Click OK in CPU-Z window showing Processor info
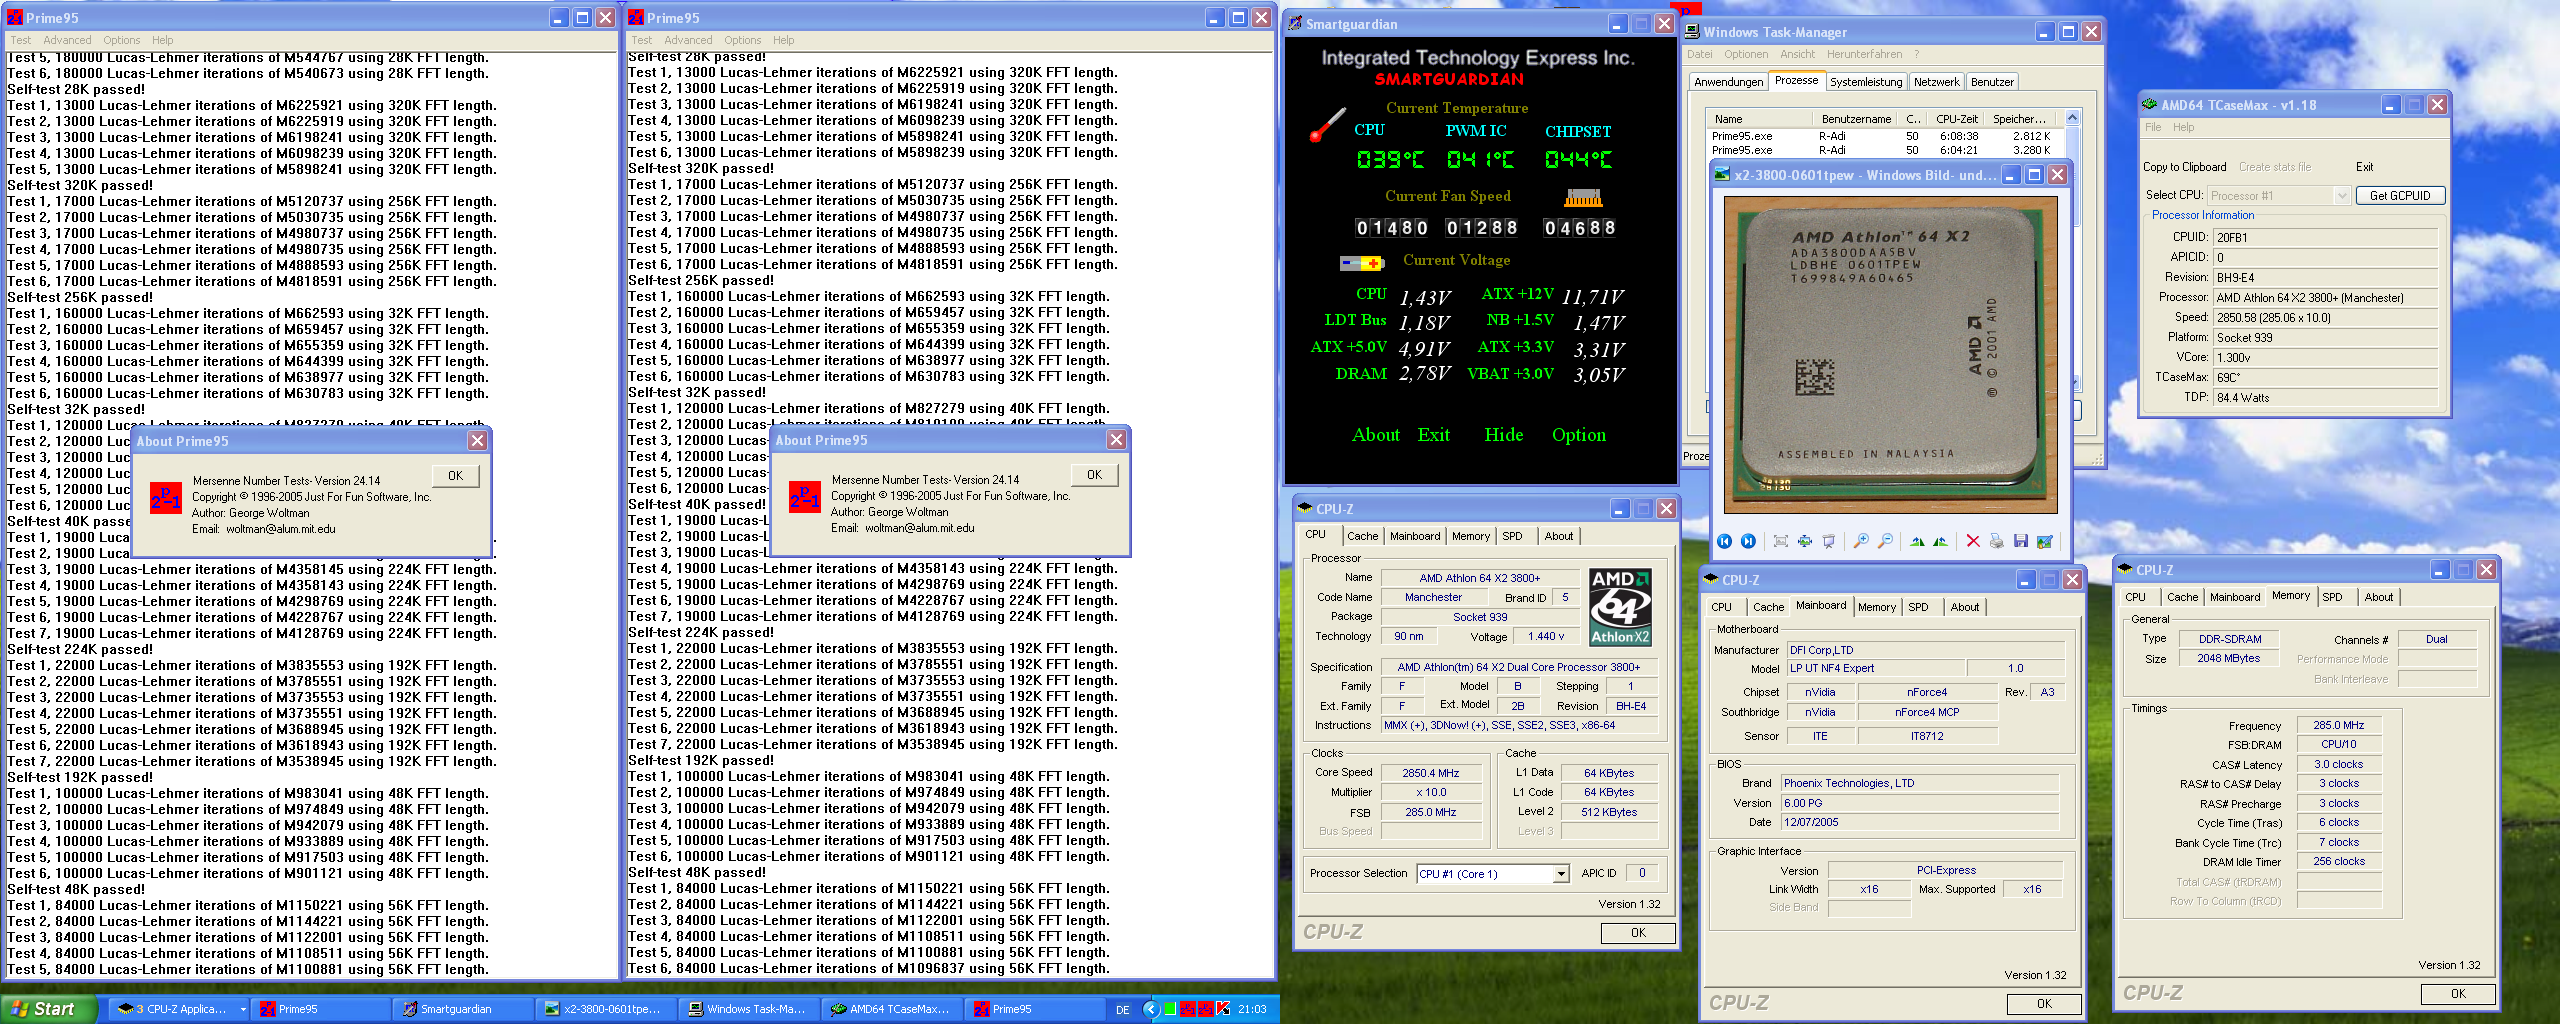The width and height of the screenshot is (2560, 1024). [x=1638, y=933]
